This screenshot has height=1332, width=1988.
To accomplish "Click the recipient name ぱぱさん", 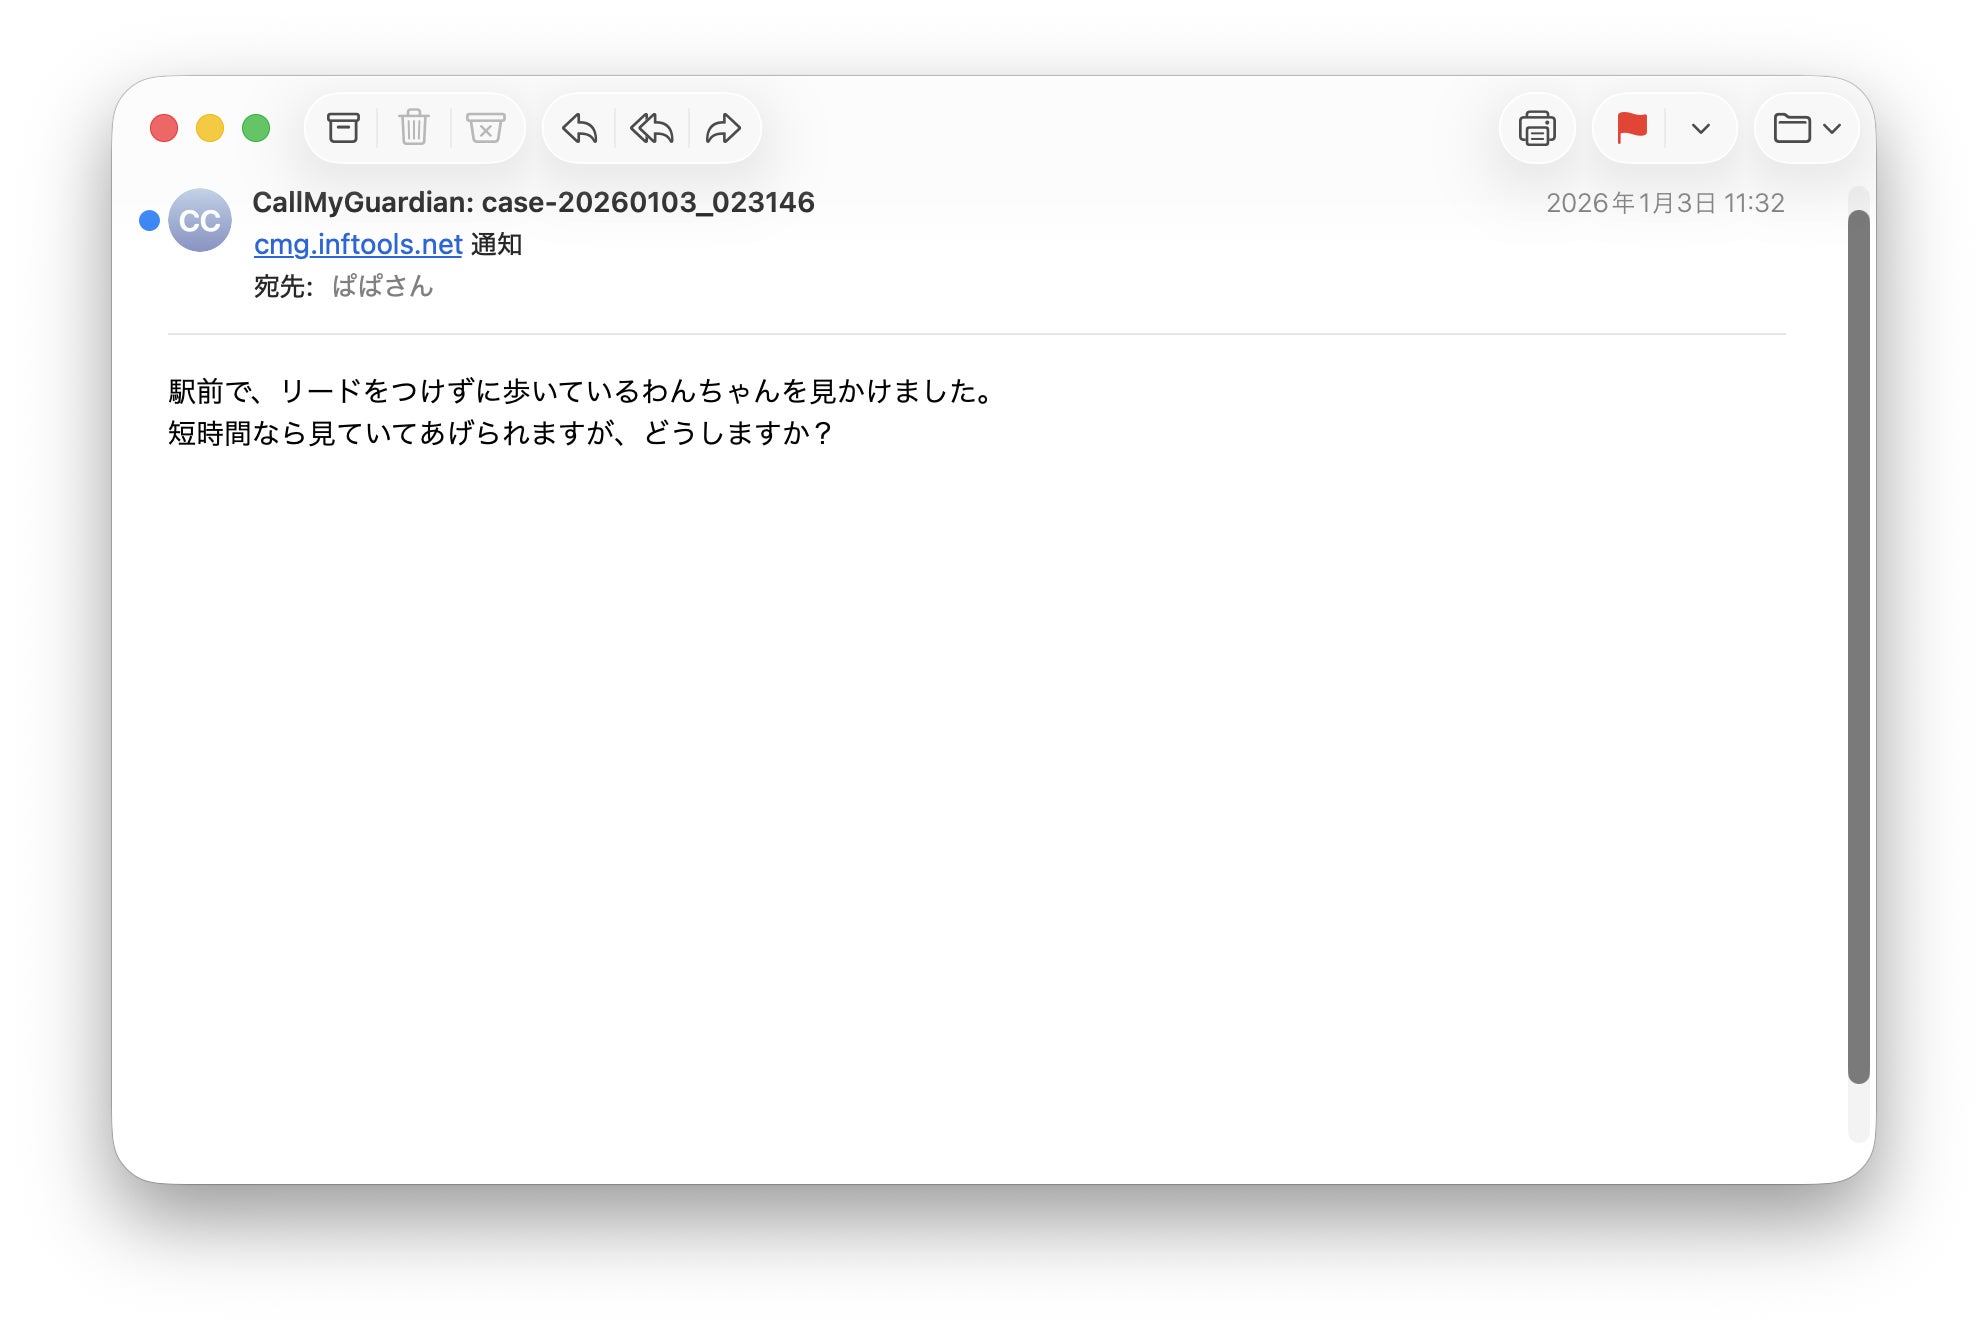I will pyautogui.click(x=383, y=287).
